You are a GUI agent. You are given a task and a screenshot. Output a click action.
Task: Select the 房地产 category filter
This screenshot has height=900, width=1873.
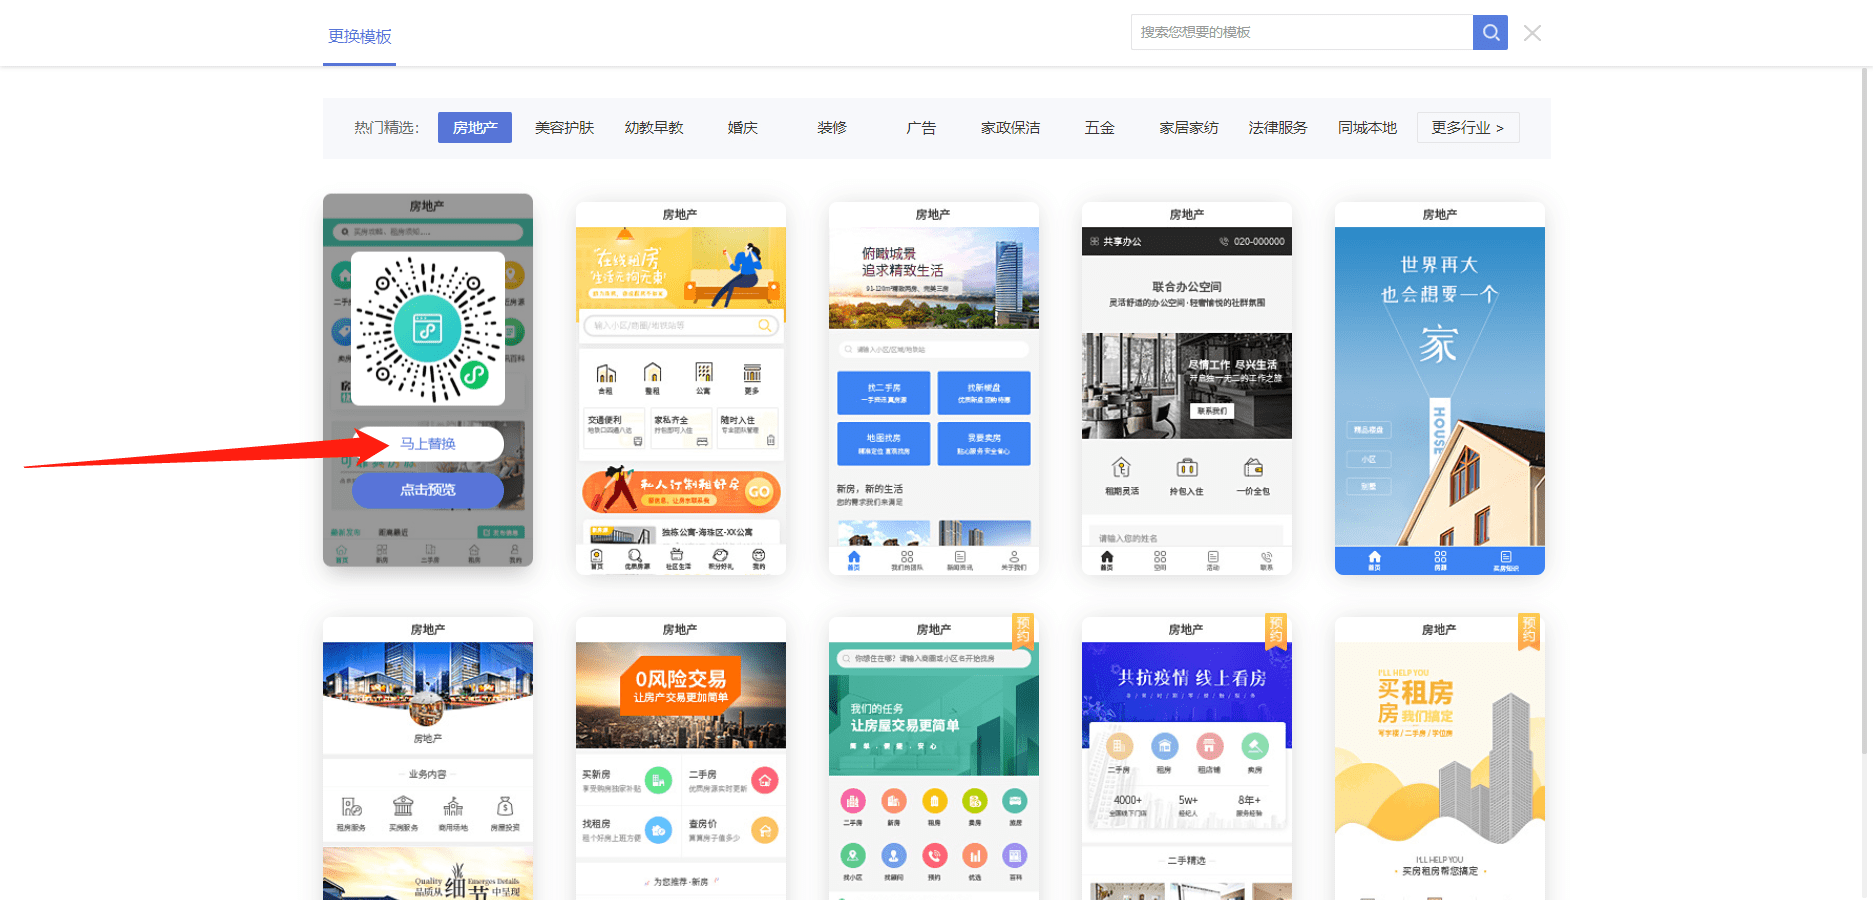(474, 128)
